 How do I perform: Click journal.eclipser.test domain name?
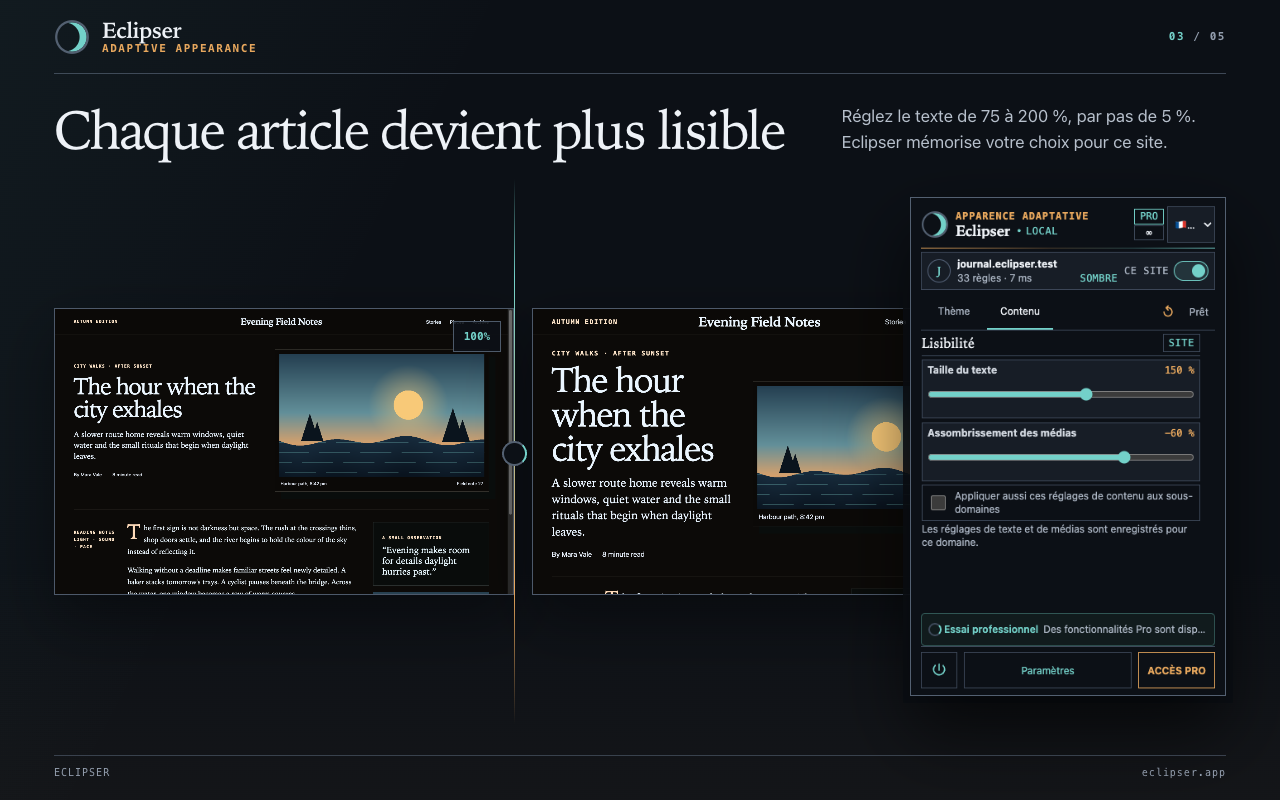tap(1007, 264)
